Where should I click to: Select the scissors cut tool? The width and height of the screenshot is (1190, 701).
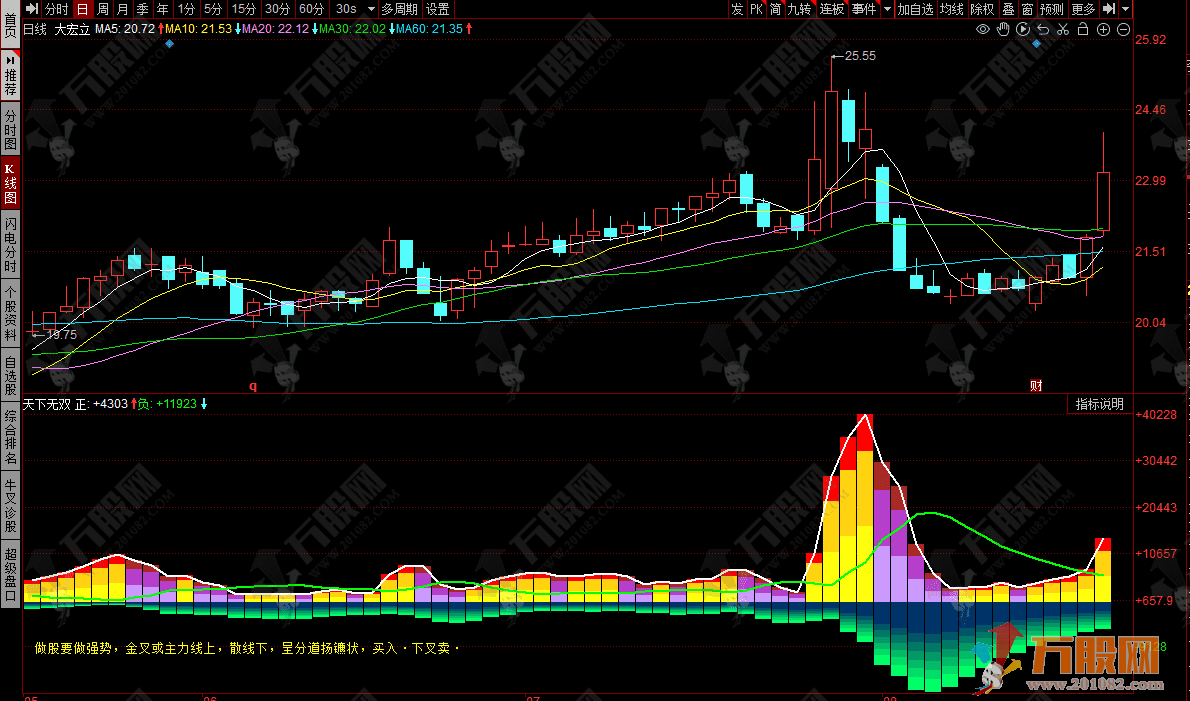pos(1063,29)
